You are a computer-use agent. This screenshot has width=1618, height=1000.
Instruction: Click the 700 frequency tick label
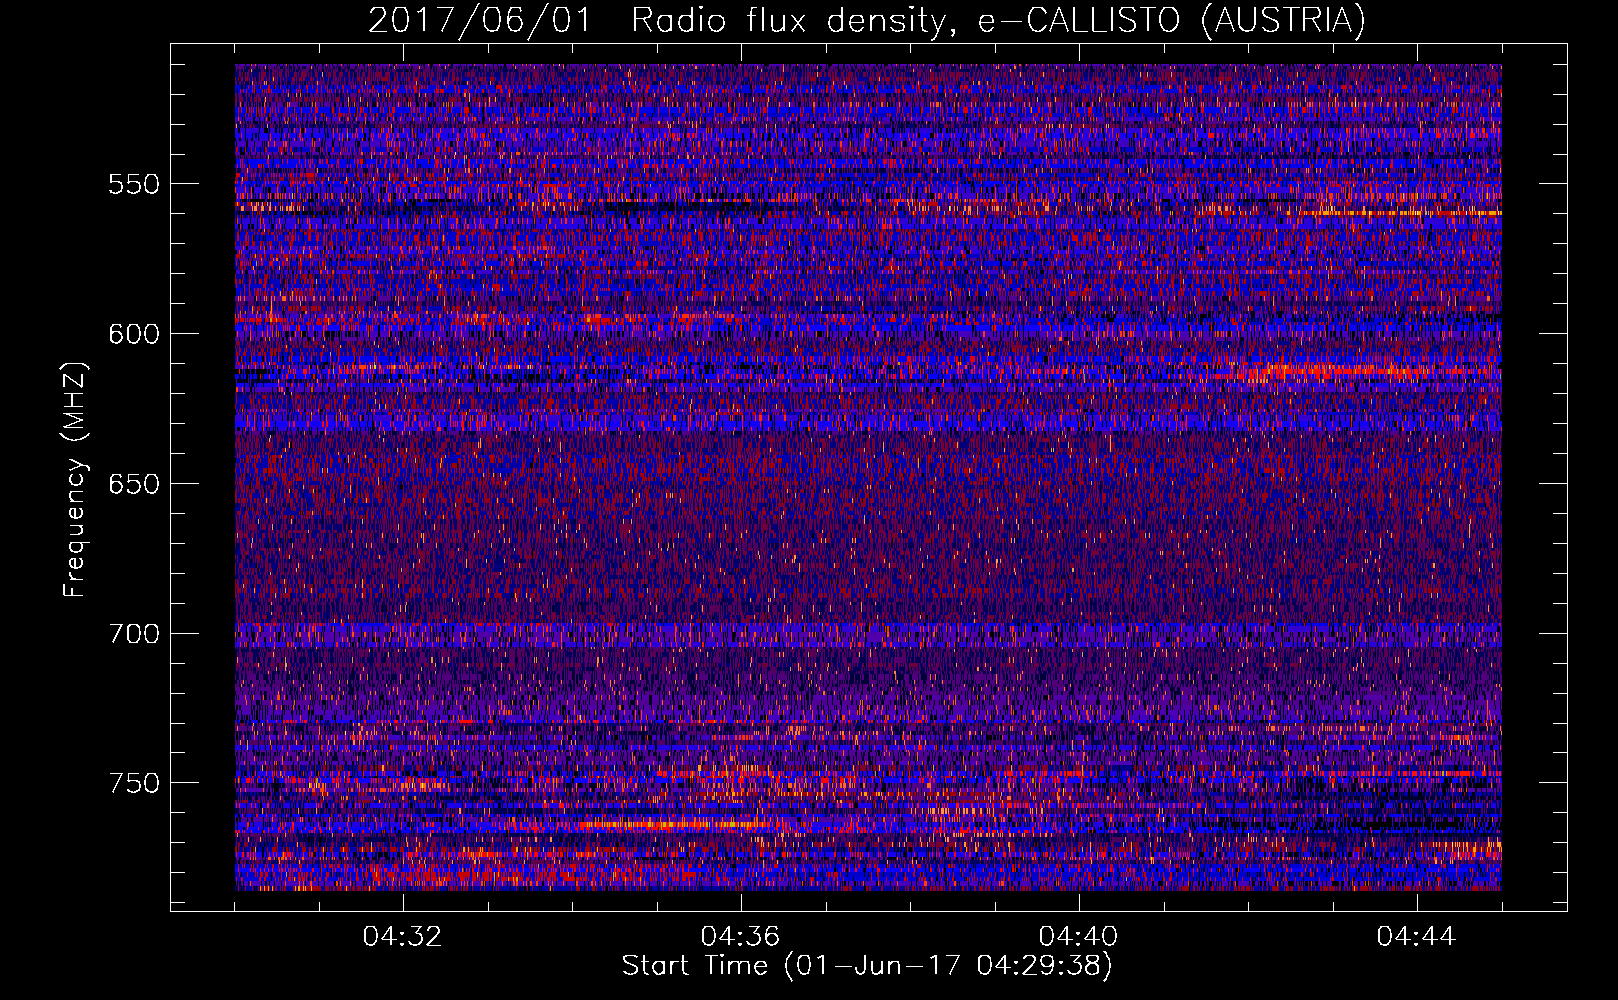coord(134,634)
